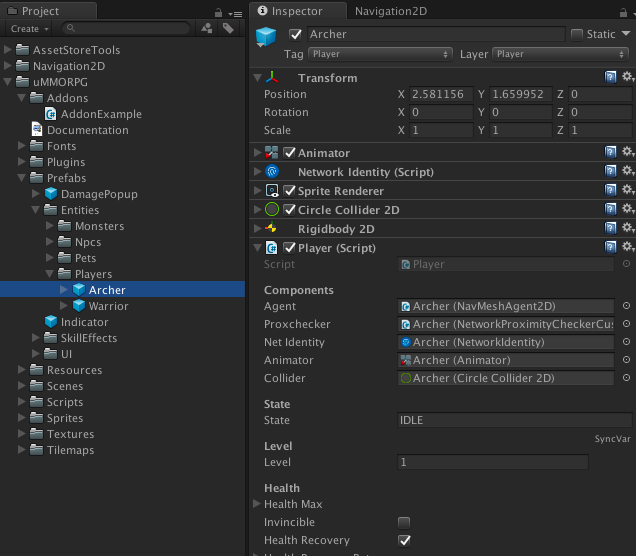636x556 pixels.
Task: Click the Level value field
Action: coord(493,462)
